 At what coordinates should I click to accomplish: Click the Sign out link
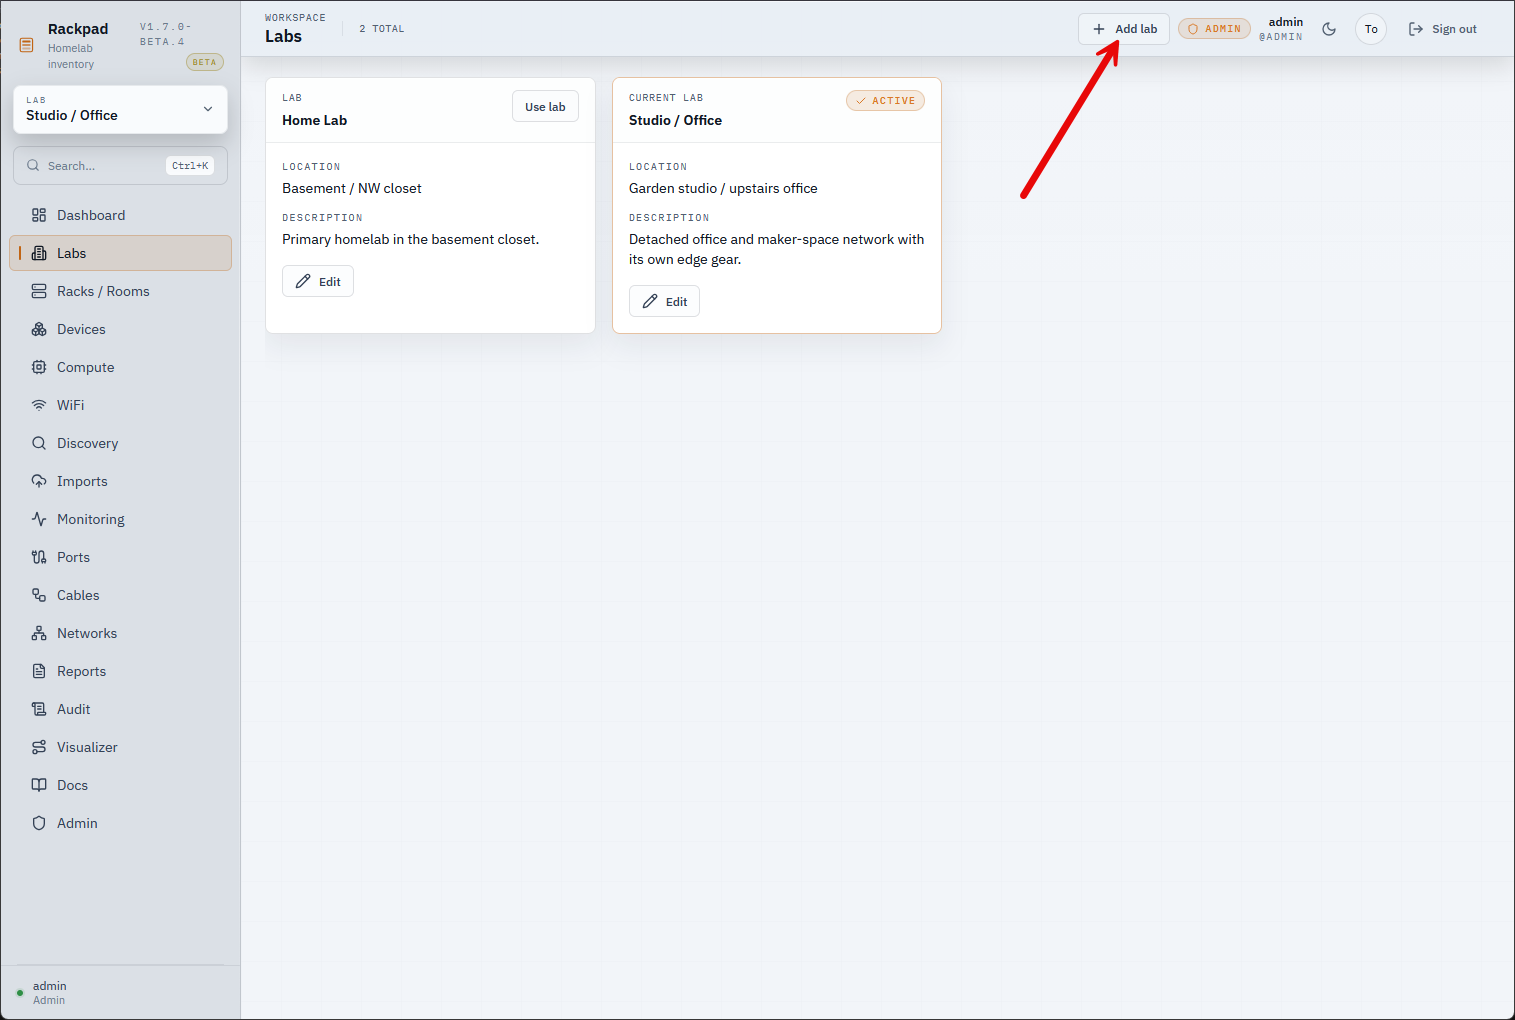pos(1442,29)
